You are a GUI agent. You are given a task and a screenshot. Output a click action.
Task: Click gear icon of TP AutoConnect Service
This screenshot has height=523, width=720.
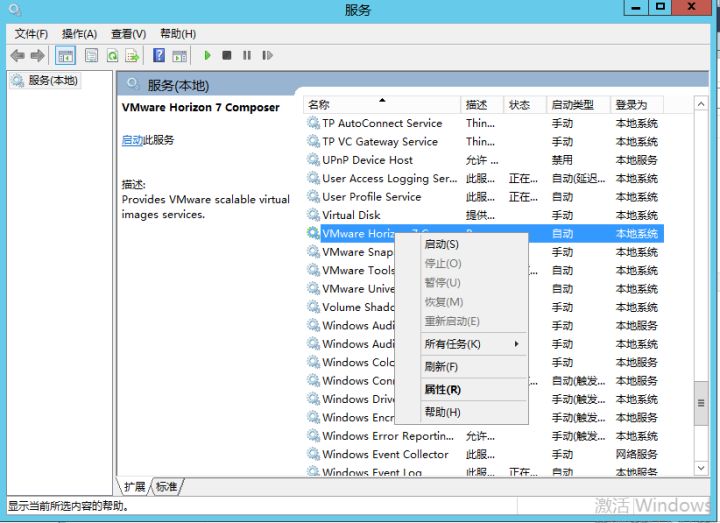tap(313, 123)
